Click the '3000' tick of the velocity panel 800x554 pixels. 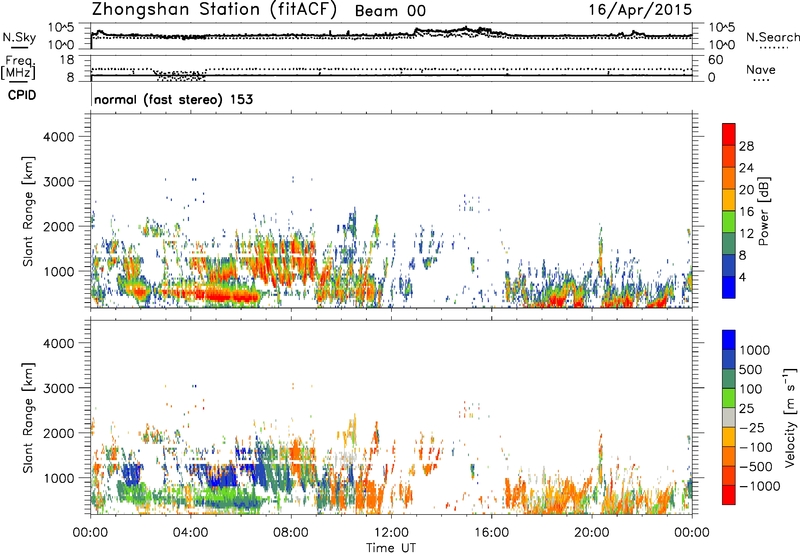(59, 388)
